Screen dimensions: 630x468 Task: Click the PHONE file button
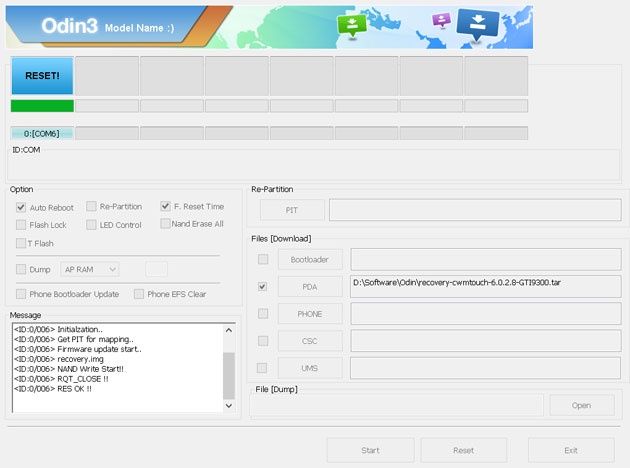pos(310,314)
